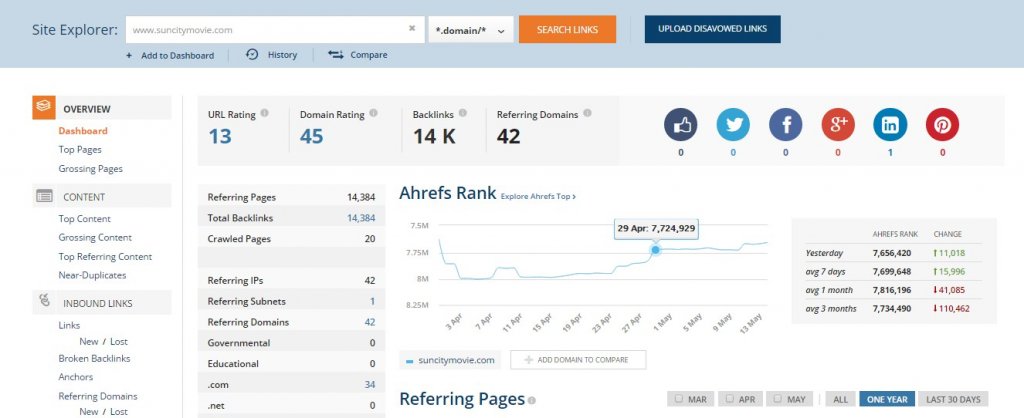
Task: Open Top Referring Content in the sidebar
Action: tap(105, 257)
